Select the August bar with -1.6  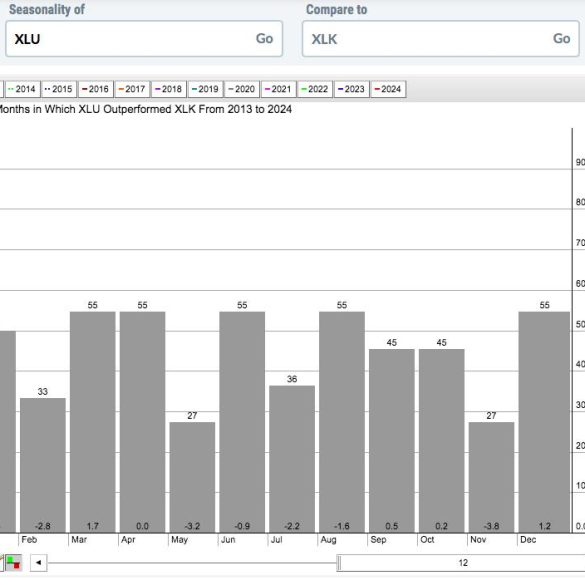[342, 422]
